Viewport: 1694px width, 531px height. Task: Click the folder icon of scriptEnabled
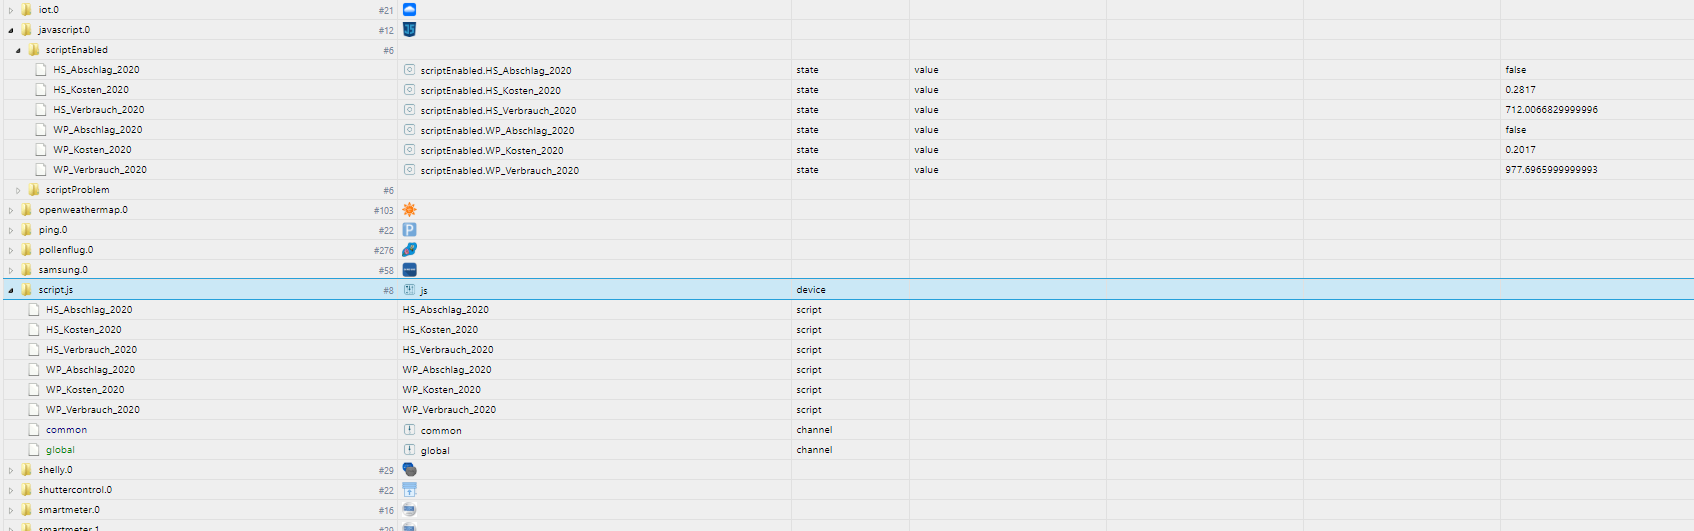tap(34, 49)
